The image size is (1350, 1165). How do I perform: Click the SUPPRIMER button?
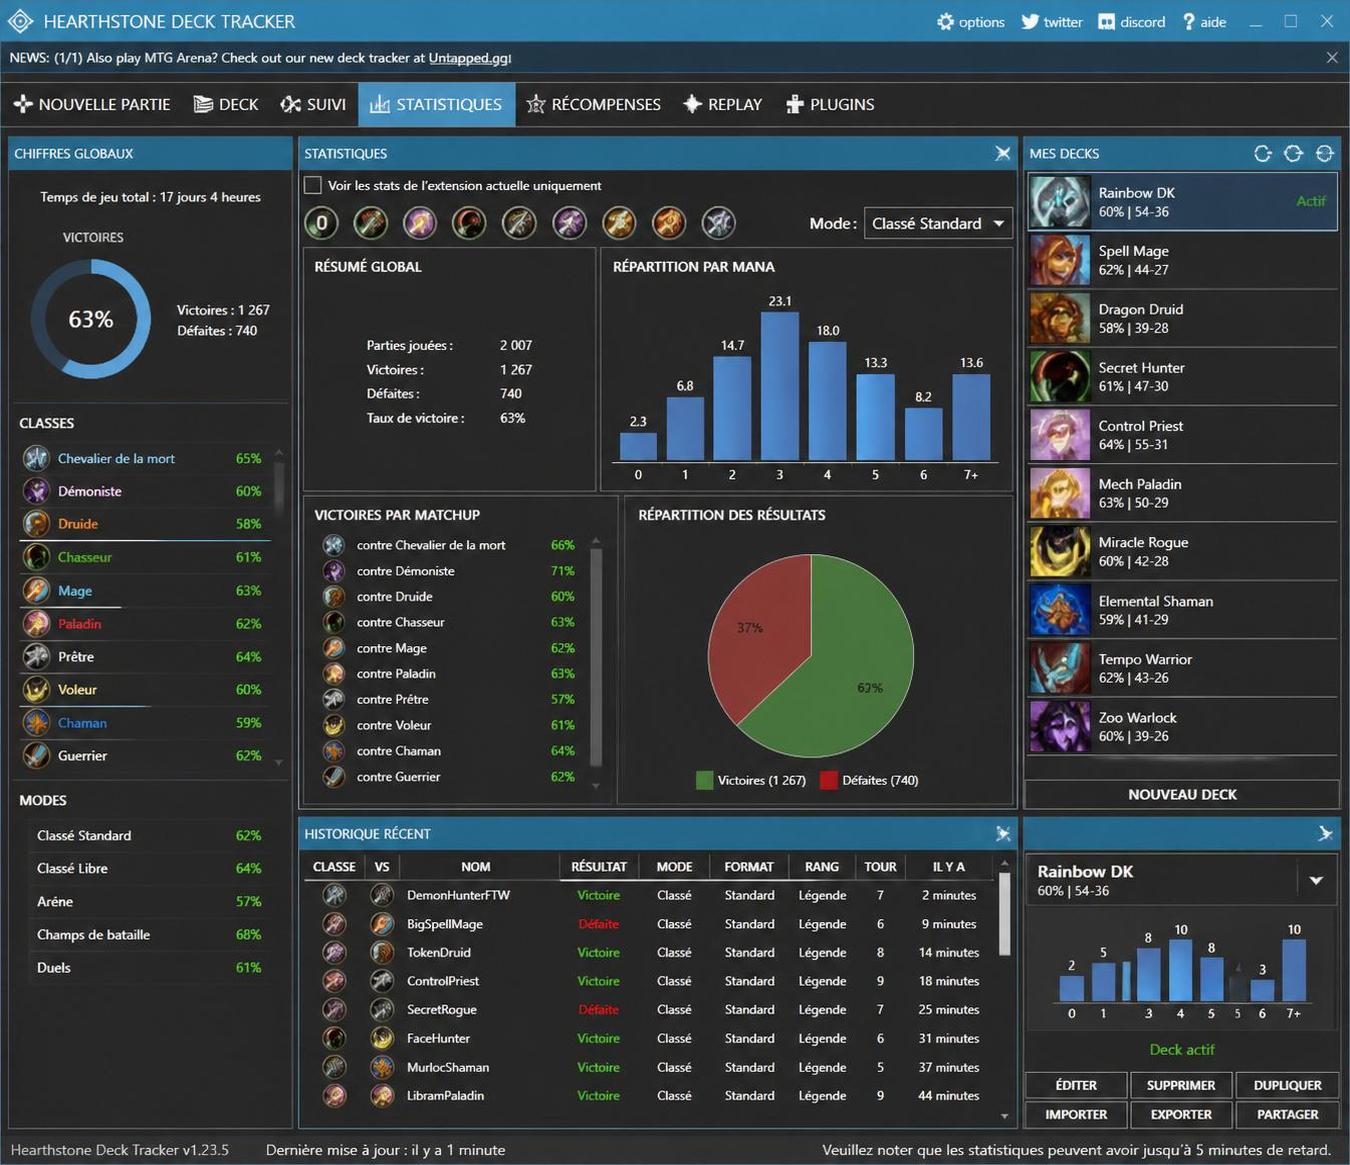click(x=1181, y=1085)
